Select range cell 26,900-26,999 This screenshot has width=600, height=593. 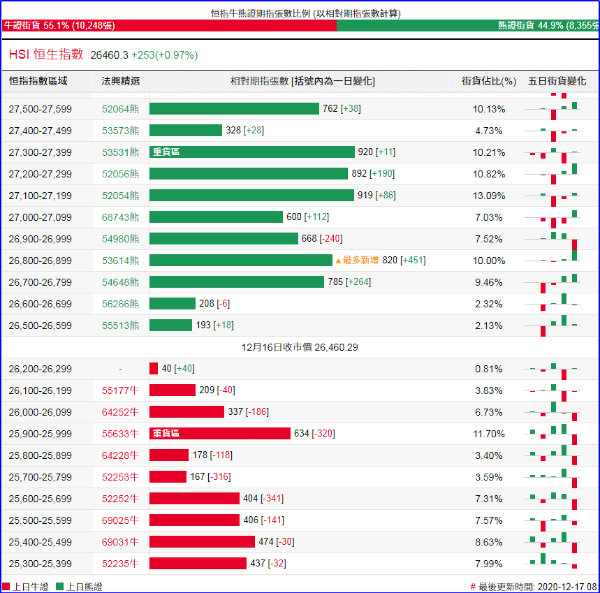click(x=40, y=239)
